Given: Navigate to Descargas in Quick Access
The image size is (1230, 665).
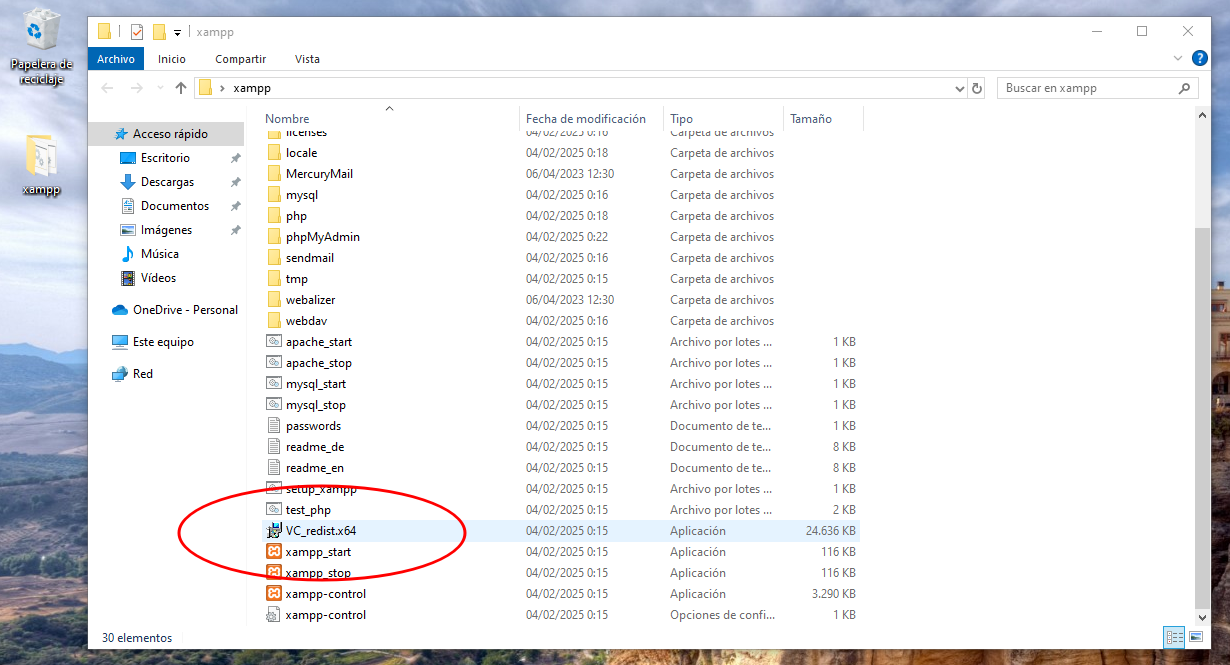Looking at the screenshot, I should (167, 182).
